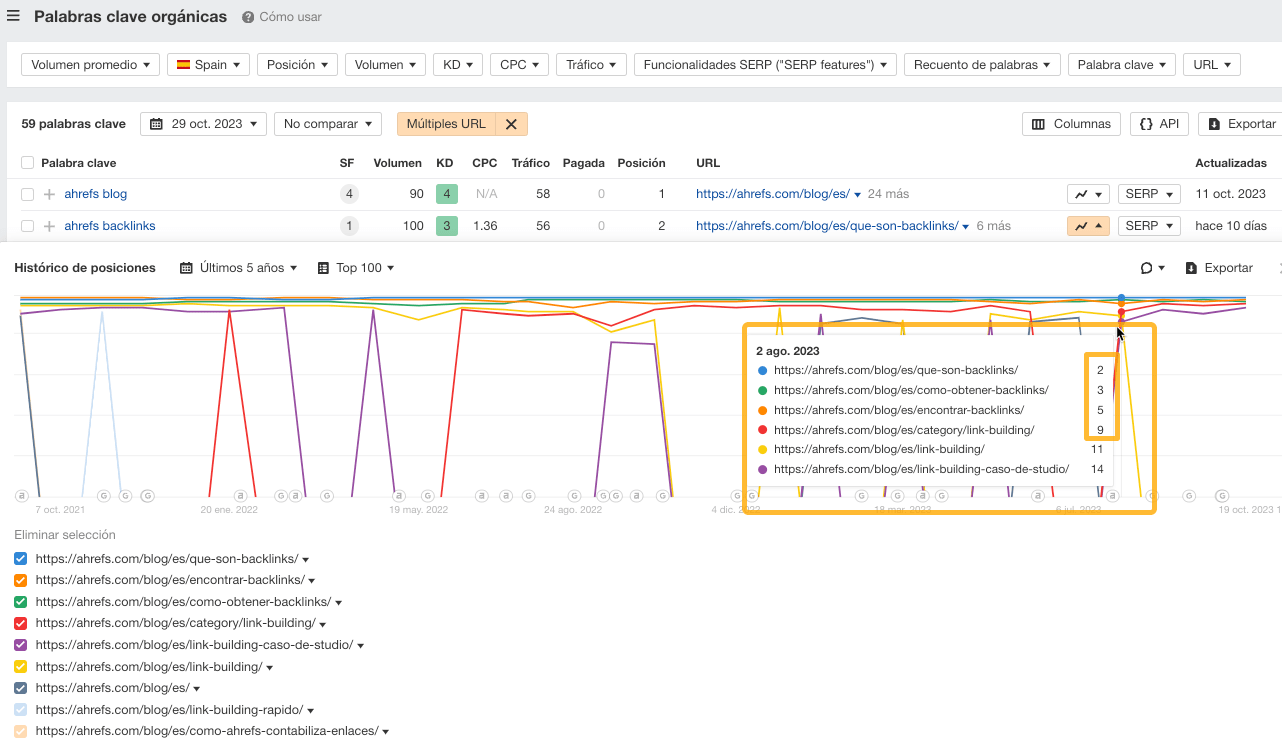Open the "Últimos 5 años" range dropdown
Screen dimensions: 1282x742
pos(239,267)
